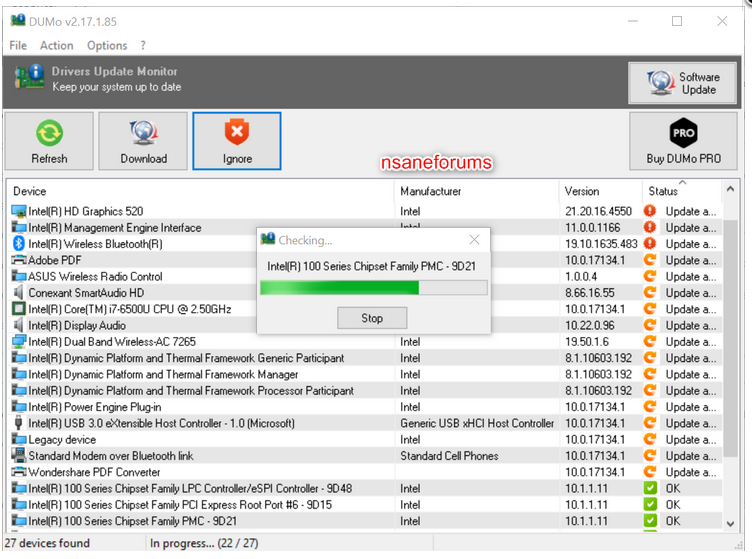Click the device icon of Legacy device
The width and height of the screenshot is (752, 559).
[x=19, y=439]
